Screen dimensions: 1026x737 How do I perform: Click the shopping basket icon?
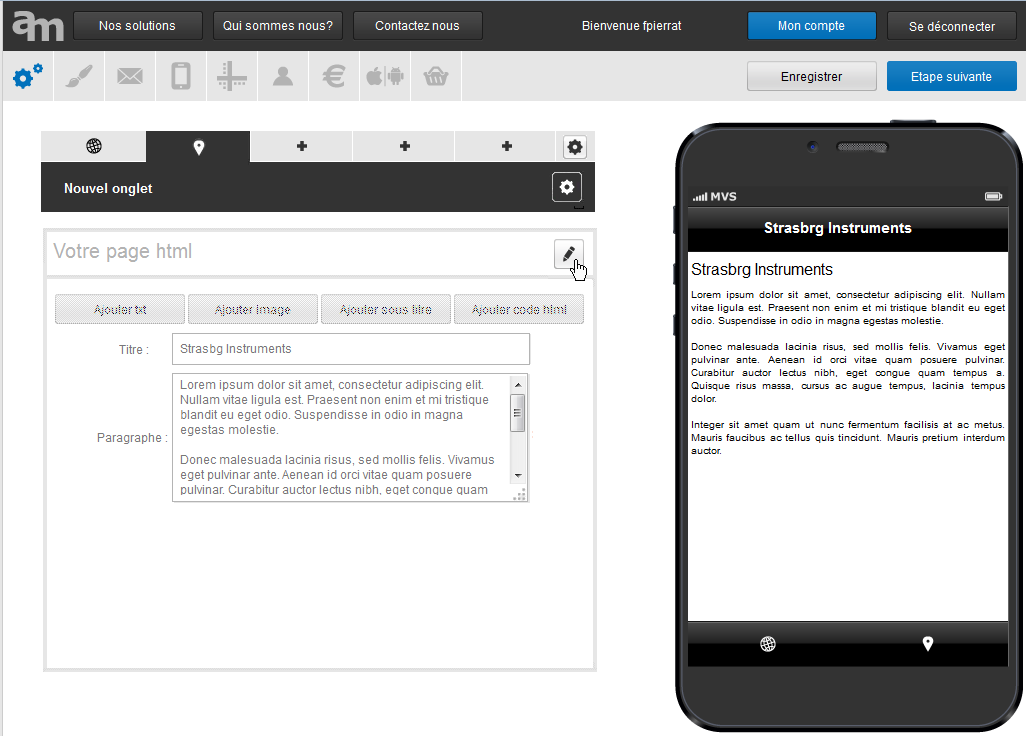tap(436, 76)
